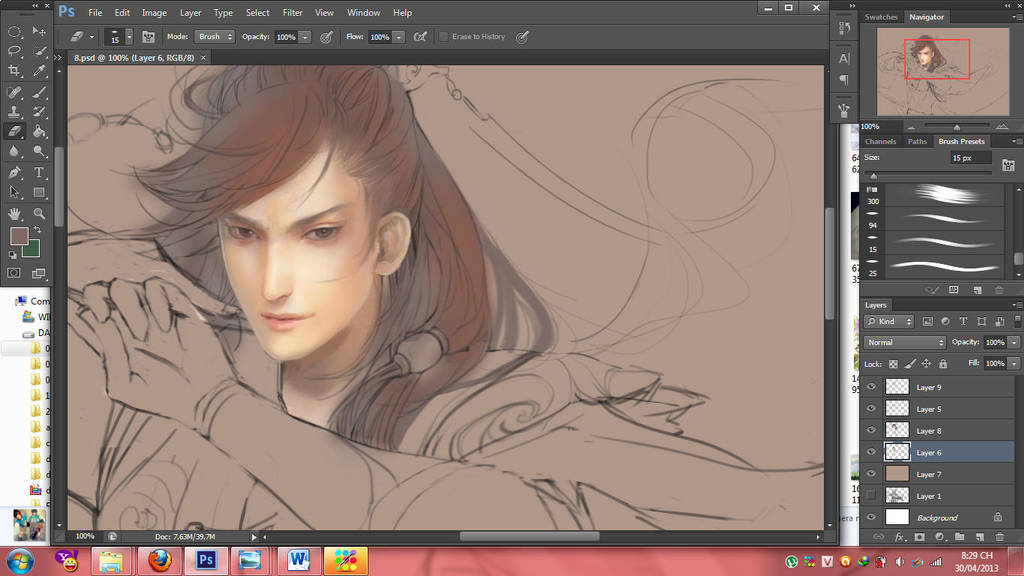Expand the layer blend mode dropdown showing Normal
This screenshot has width=1024, height=576.
904,342
